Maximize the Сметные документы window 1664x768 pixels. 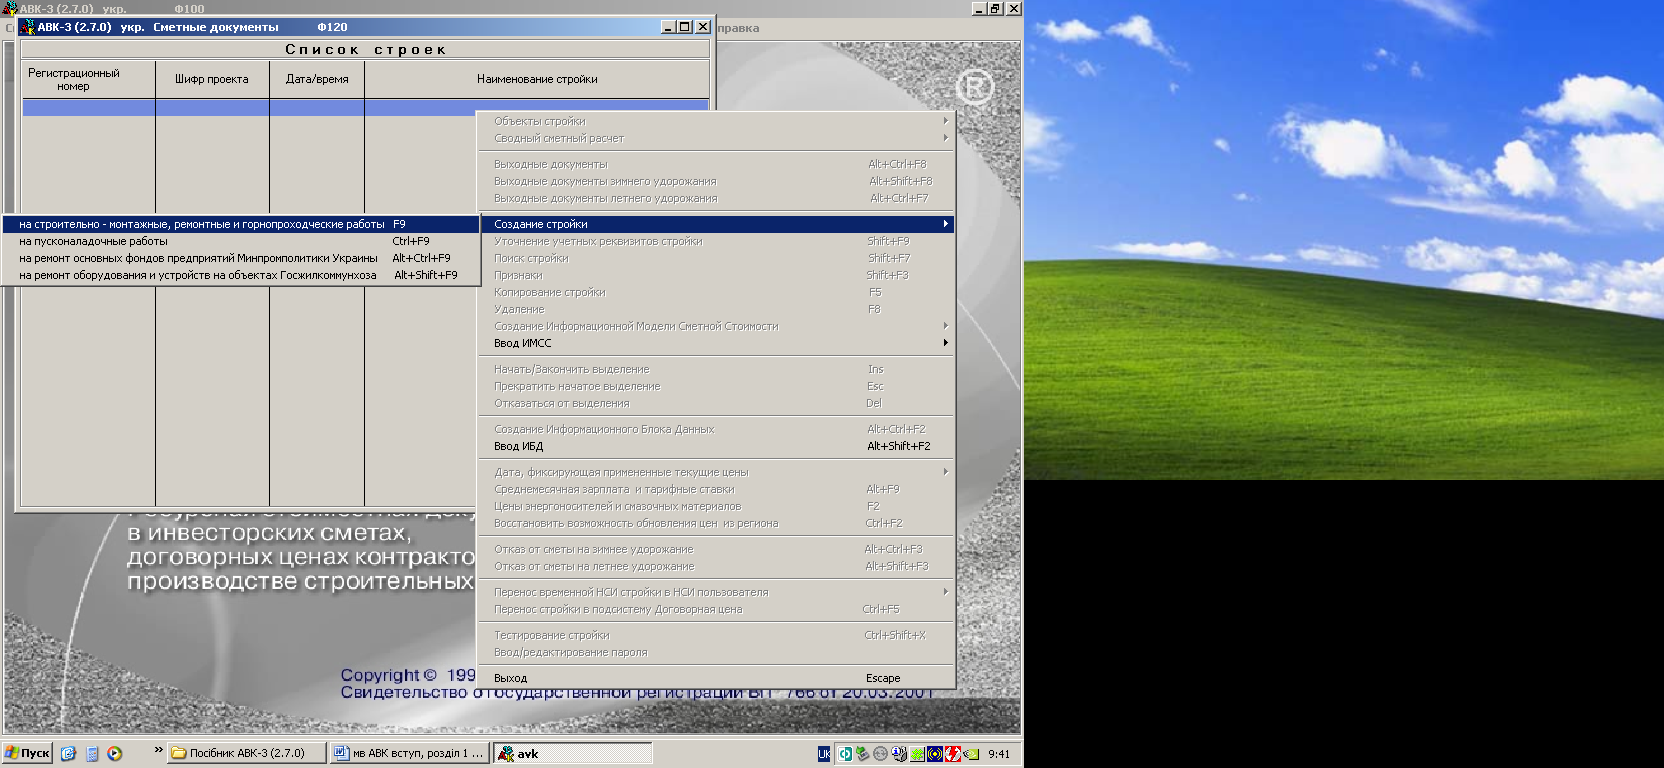click(x=685, y=27)
